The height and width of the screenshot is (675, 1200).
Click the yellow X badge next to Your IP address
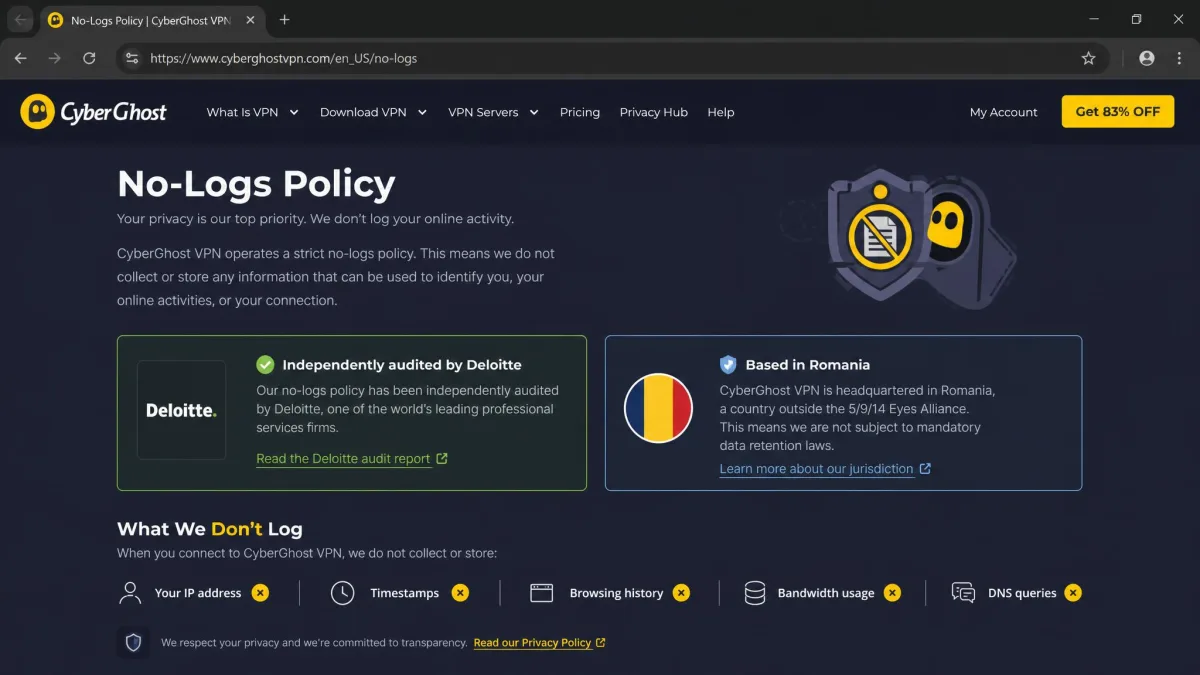click(260, 593)
